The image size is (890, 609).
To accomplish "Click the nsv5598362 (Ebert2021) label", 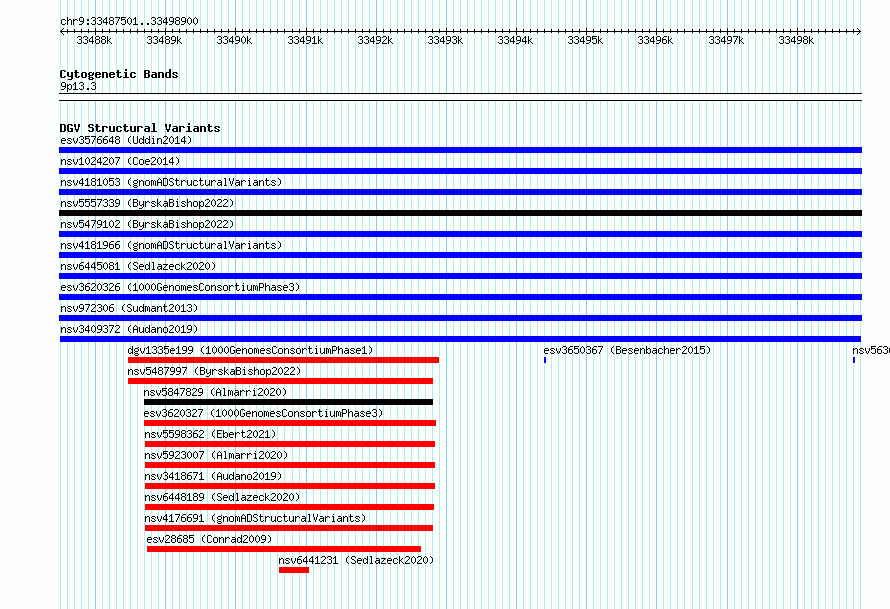I will click(x=210, y=434).
